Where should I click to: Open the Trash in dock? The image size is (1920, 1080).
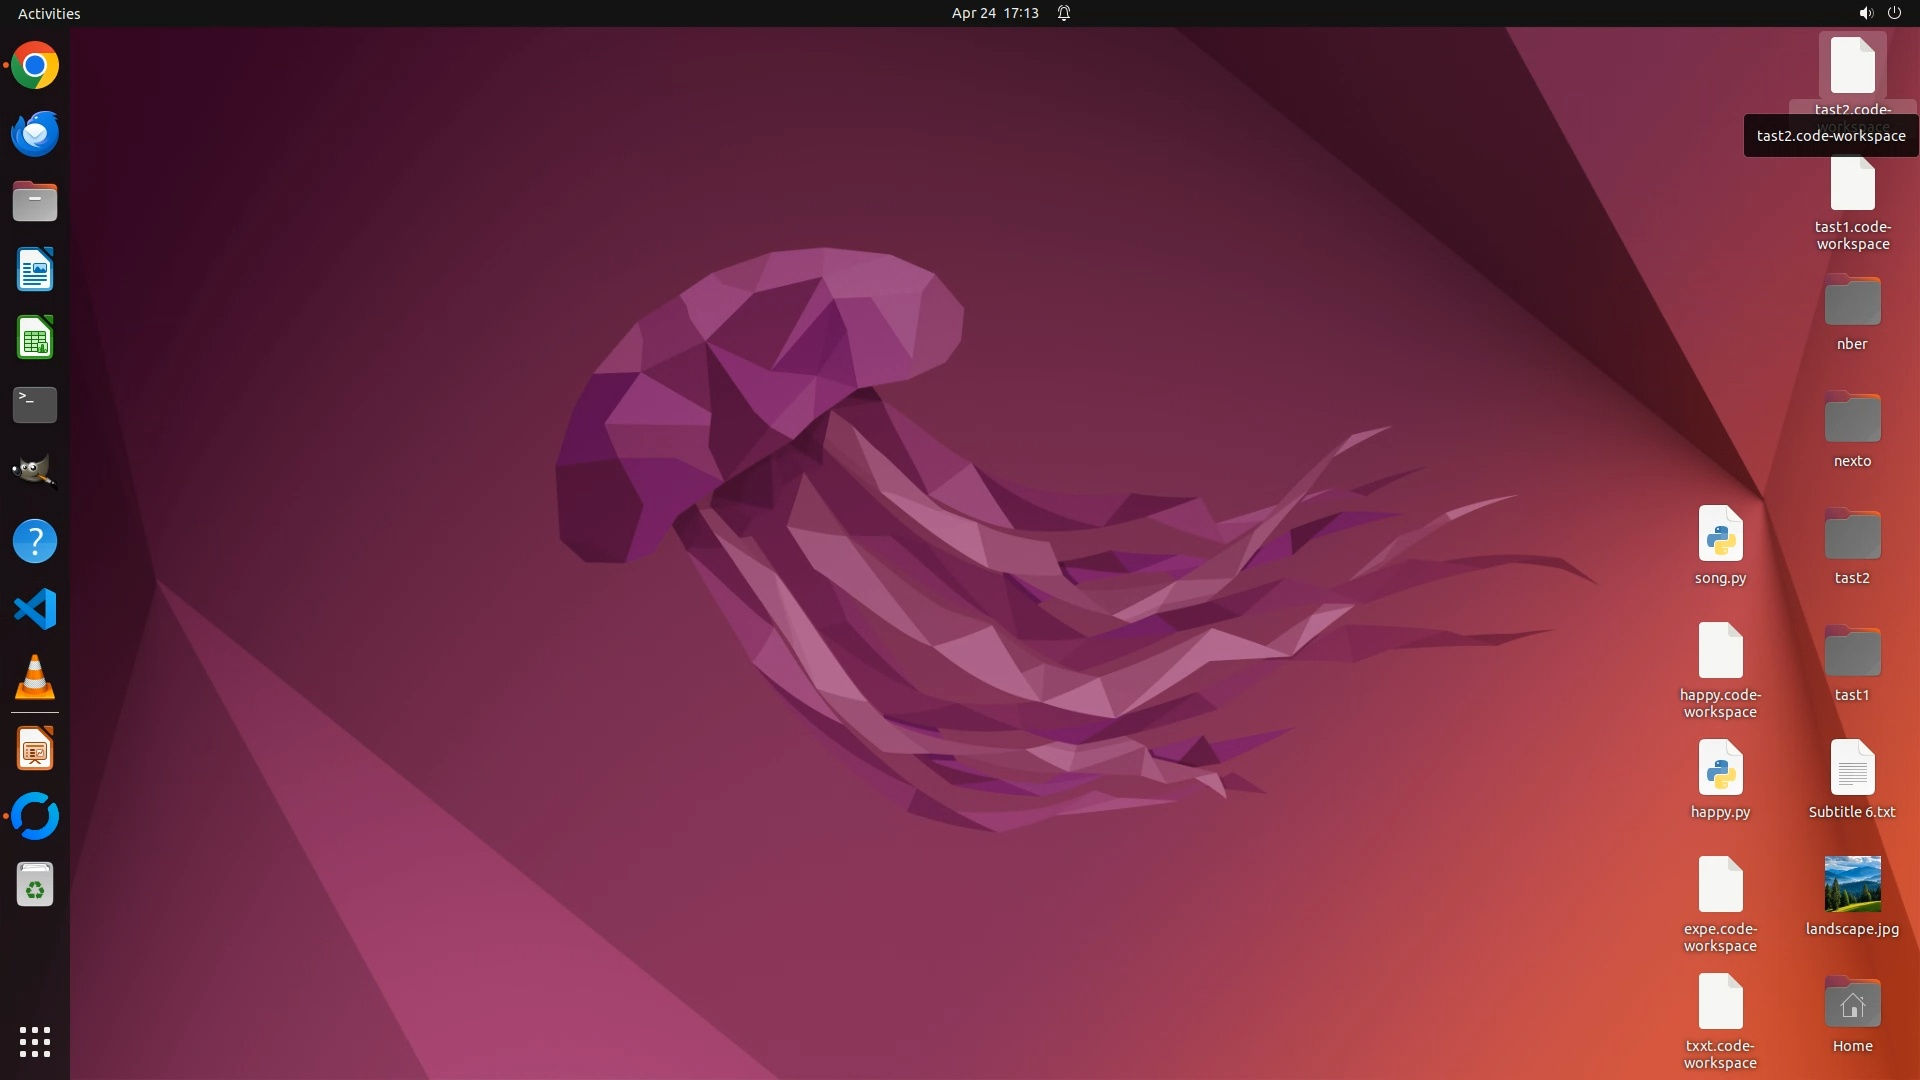click(x=35, y=885)
